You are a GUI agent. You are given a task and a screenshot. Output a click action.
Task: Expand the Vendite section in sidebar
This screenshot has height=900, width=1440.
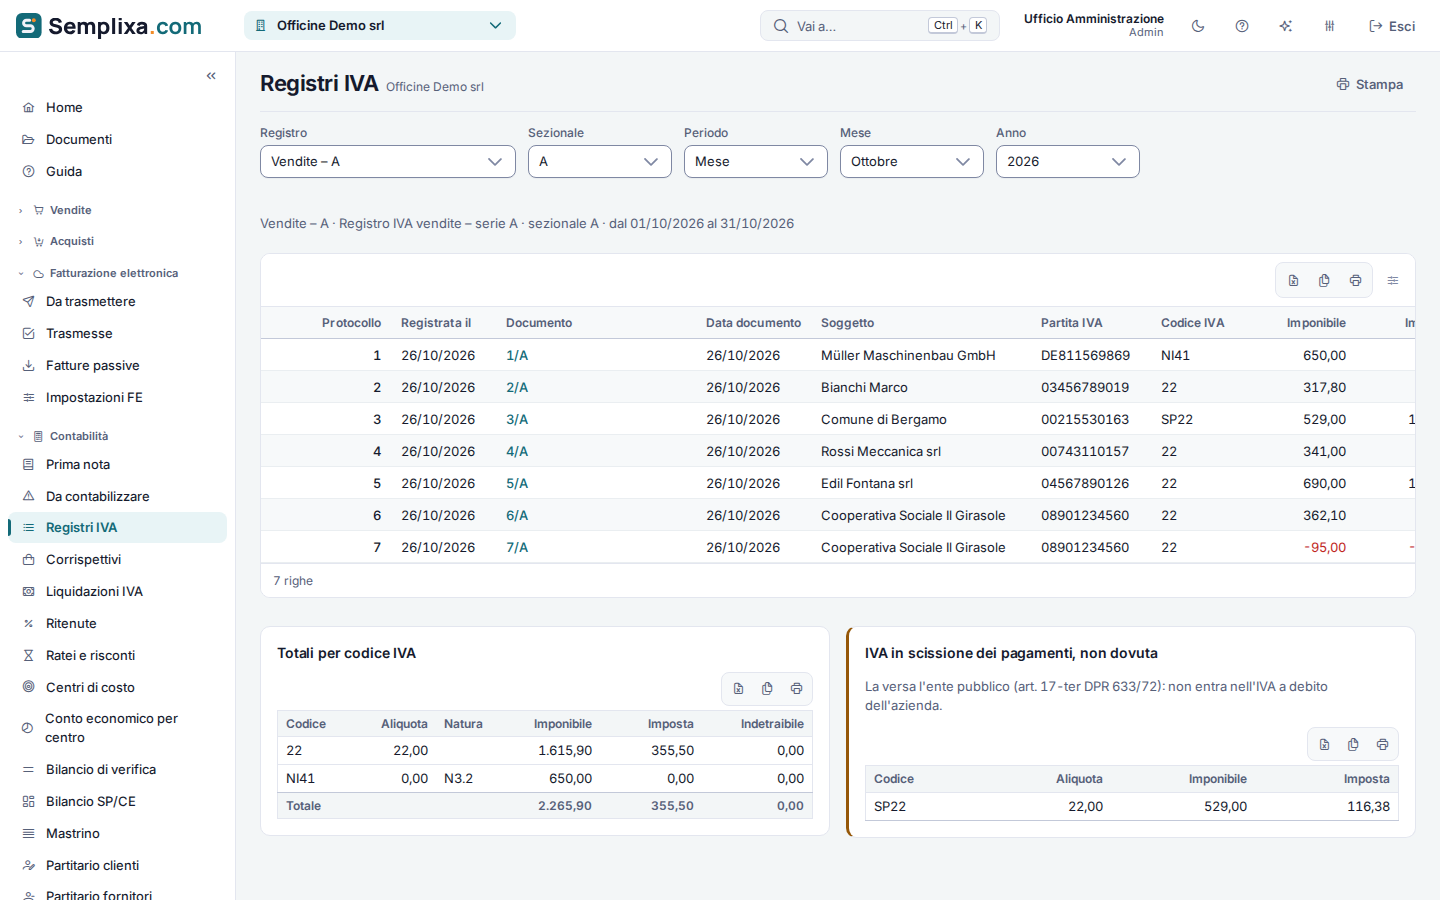(x=118, y=210)
